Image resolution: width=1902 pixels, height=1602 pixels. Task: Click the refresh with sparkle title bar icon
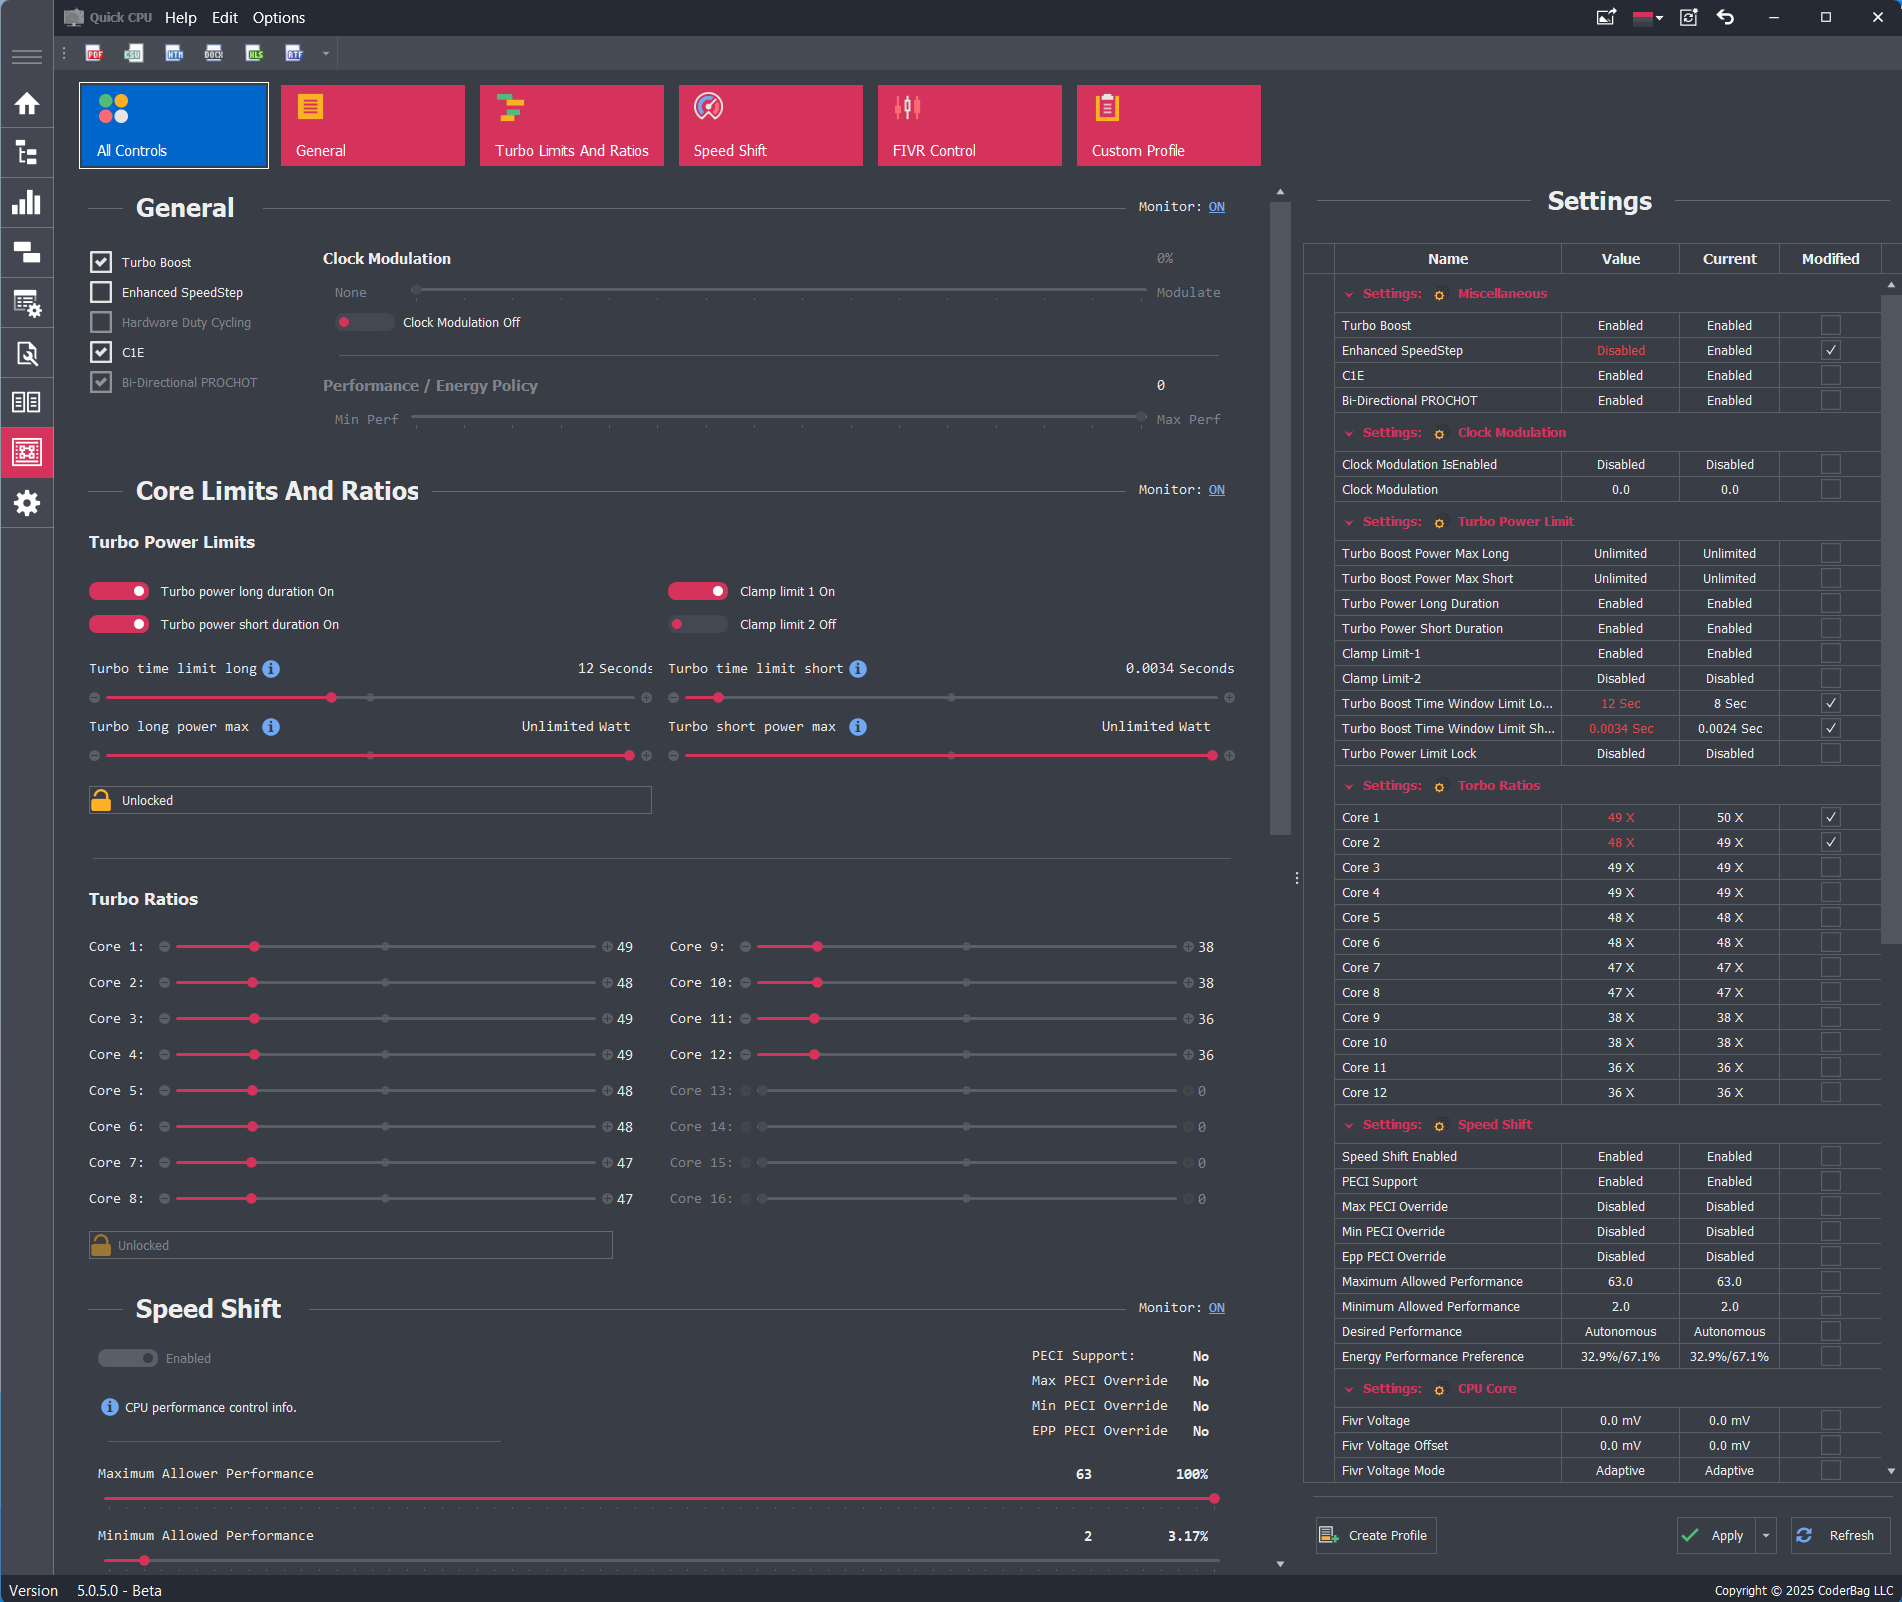tap(1689, 17)
